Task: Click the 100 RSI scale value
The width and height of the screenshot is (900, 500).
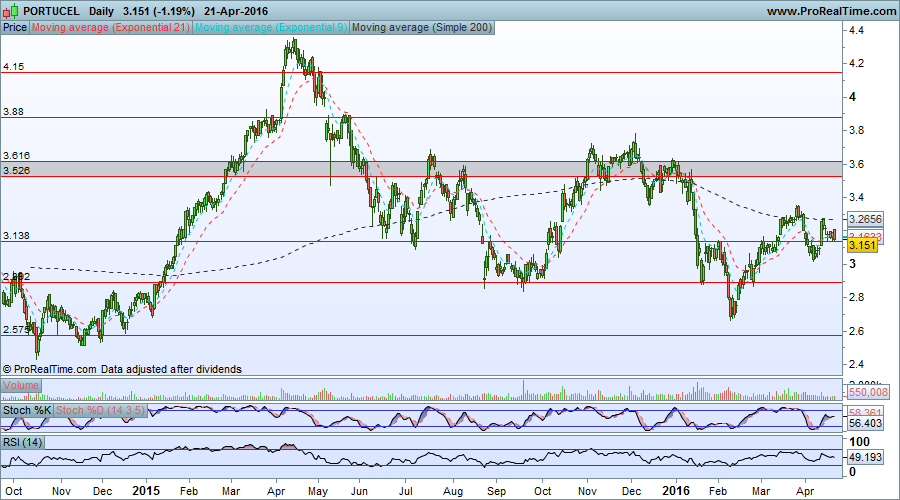Action: [x=859, y=442]
